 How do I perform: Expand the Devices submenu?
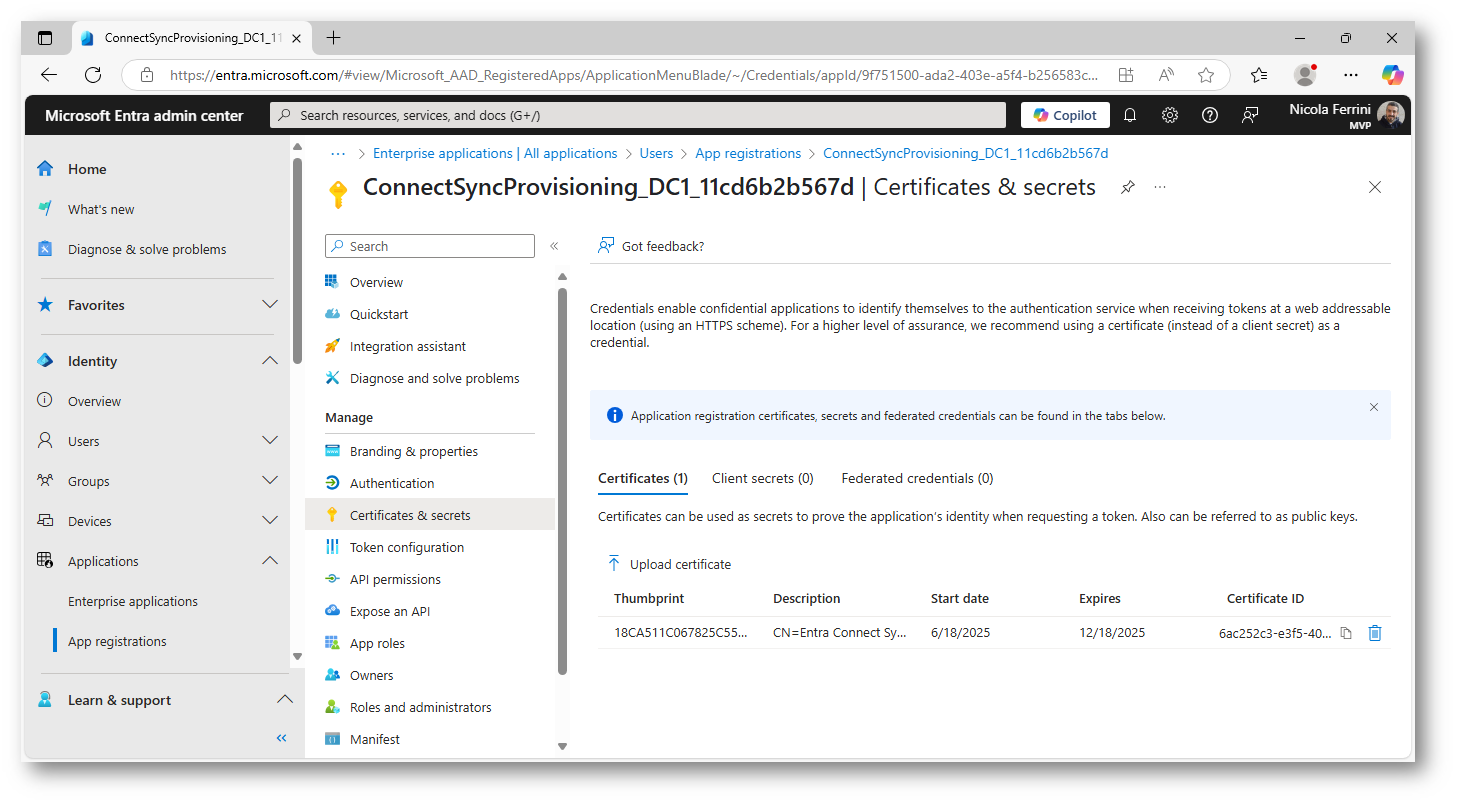pyautogui.click(x=270, y=520)
